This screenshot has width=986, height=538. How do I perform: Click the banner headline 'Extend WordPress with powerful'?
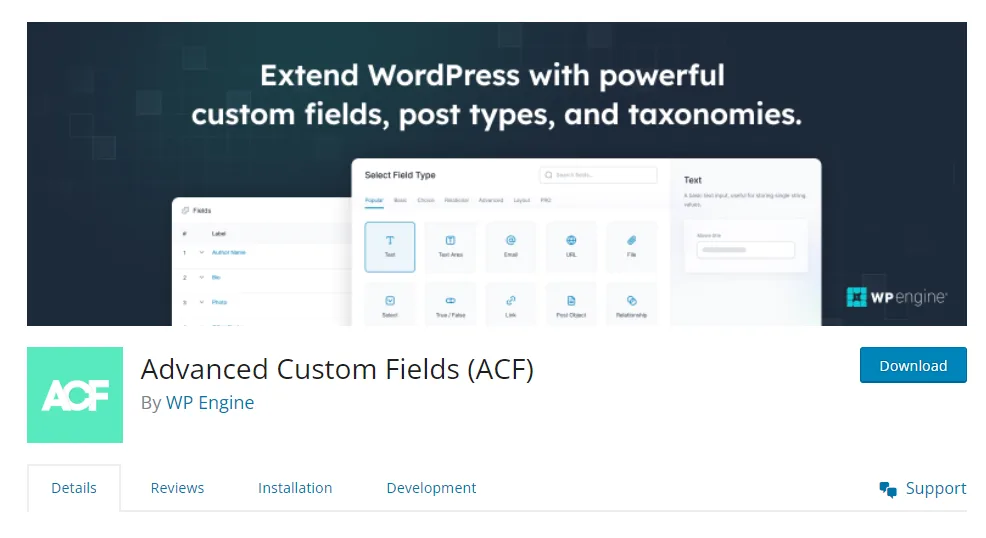(492, 76)
